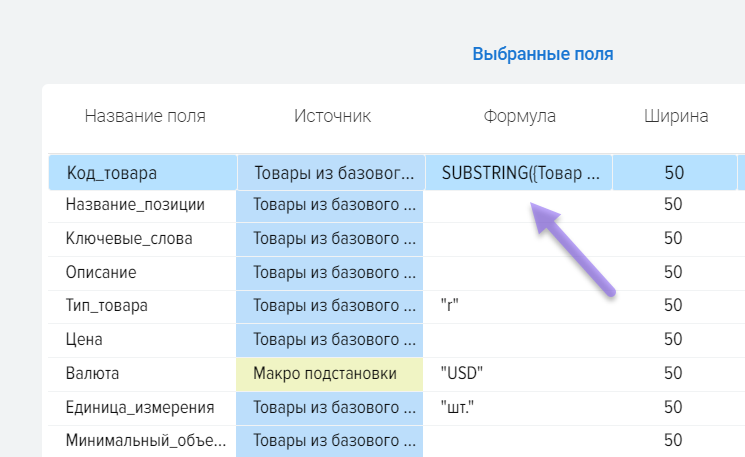Open the SUBSTRING formula cell for Код_товара
Viewport: 745px width, 457px height.
point(519,173)
